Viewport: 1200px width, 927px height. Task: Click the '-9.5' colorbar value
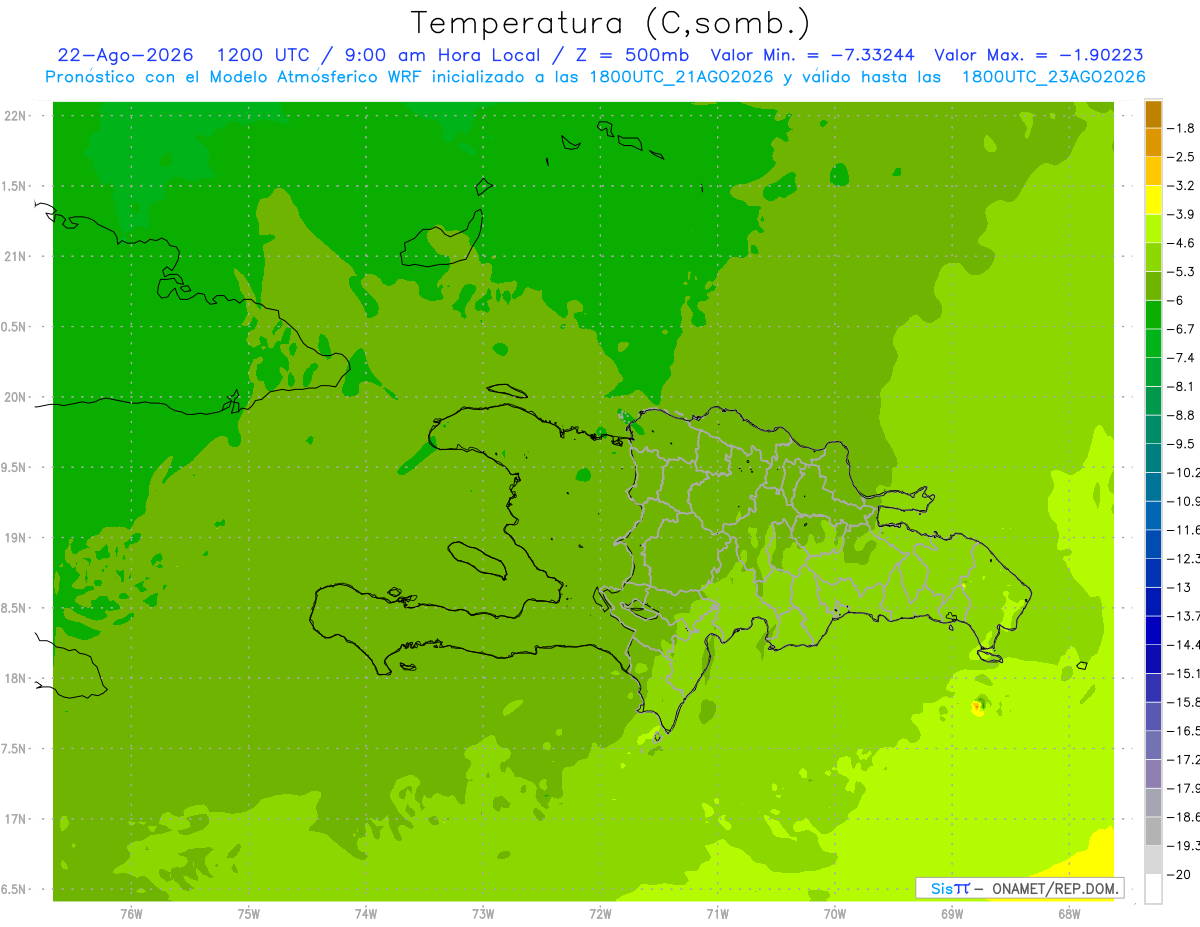tap(1181, 444)
